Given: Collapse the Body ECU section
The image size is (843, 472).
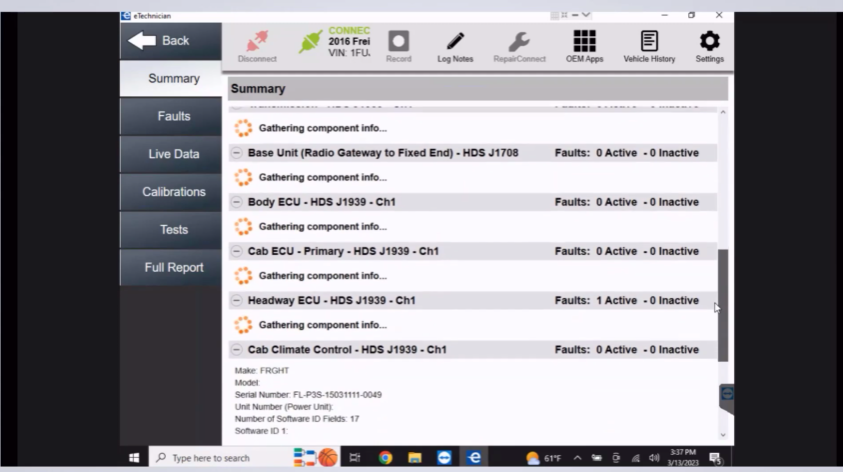Looking at the screenshot, I should 237,202.
